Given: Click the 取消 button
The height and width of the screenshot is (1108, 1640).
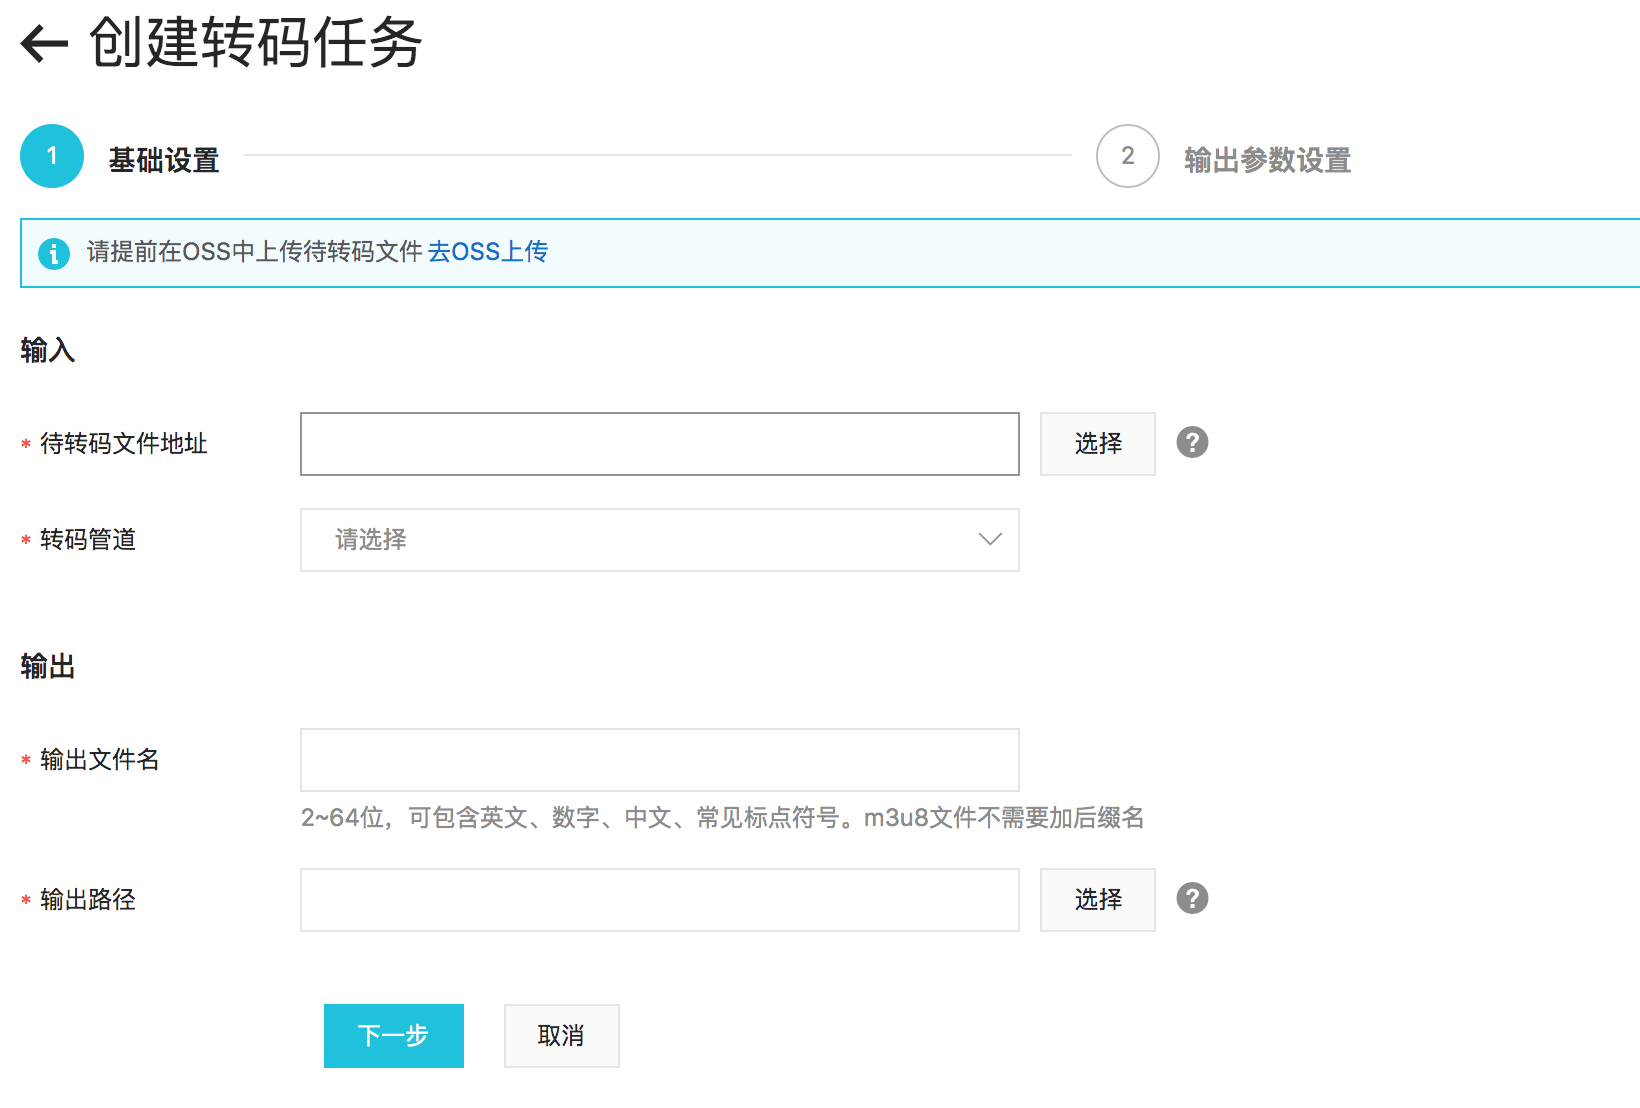Looking at the screenshot, I should (561, 1036).
